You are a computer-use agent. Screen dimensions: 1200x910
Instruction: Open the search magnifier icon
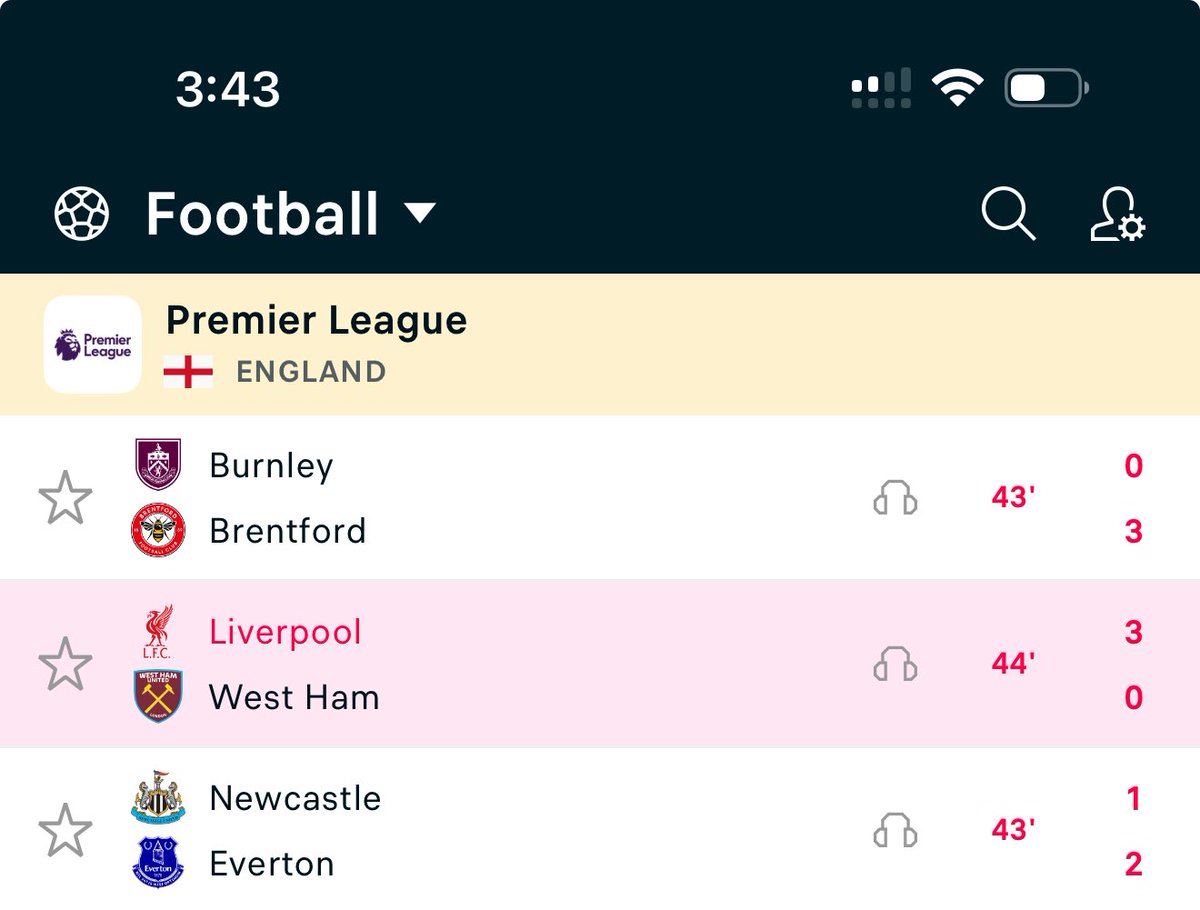[x=1008, y=214]
